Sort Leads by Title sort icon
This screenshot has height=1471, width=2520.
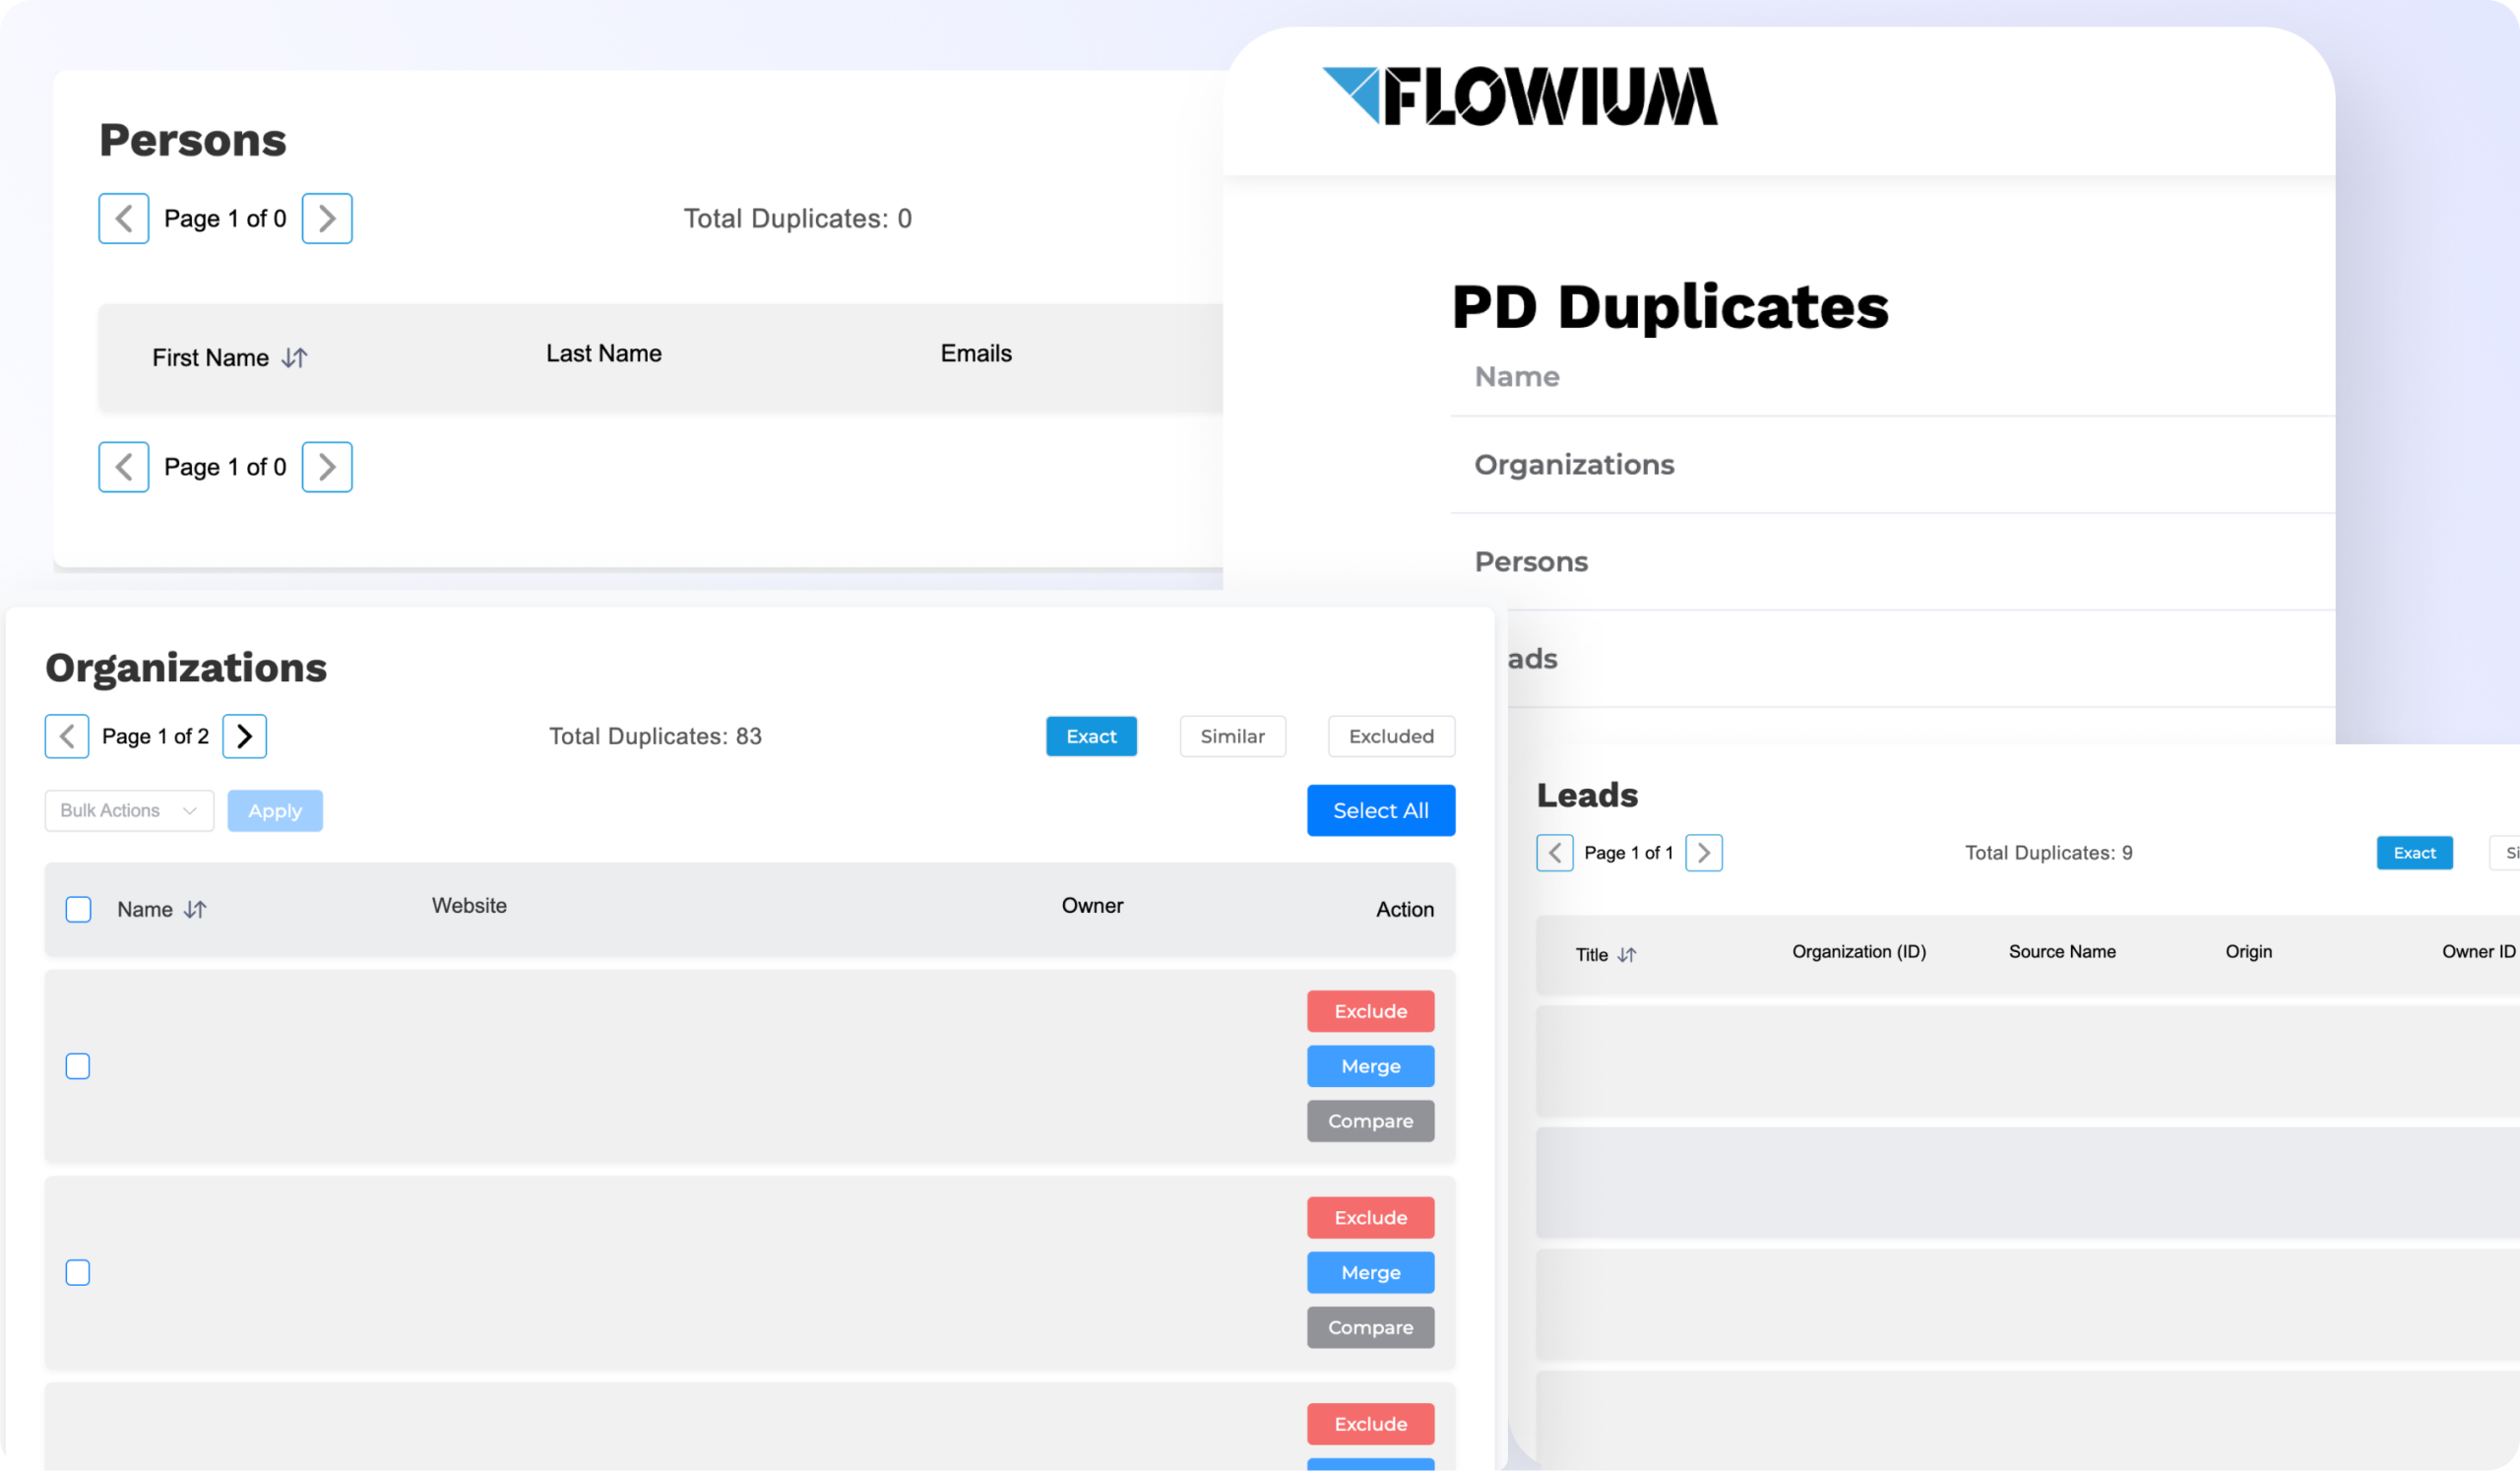point(1626,955)
